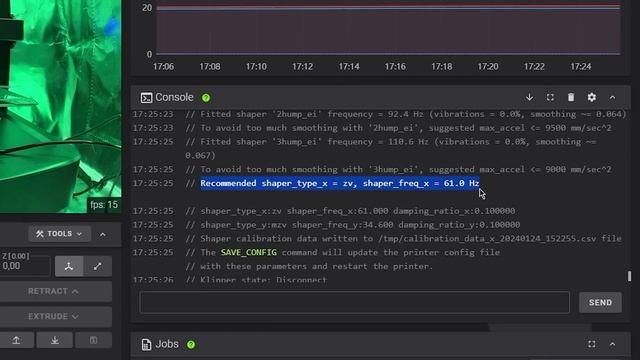Viewport: 640px width, 360px height.
Task: Click the console scrollbar thumb
Action: (x=629, y=276)
